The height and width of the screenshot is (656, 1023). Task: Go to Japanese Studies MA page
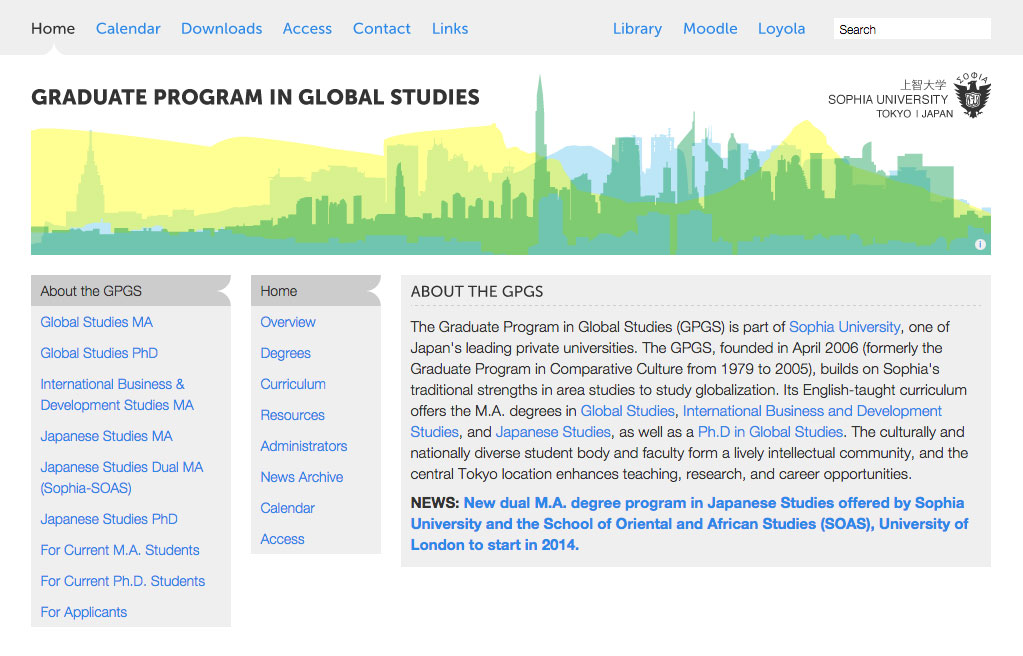tap(106, 436)
